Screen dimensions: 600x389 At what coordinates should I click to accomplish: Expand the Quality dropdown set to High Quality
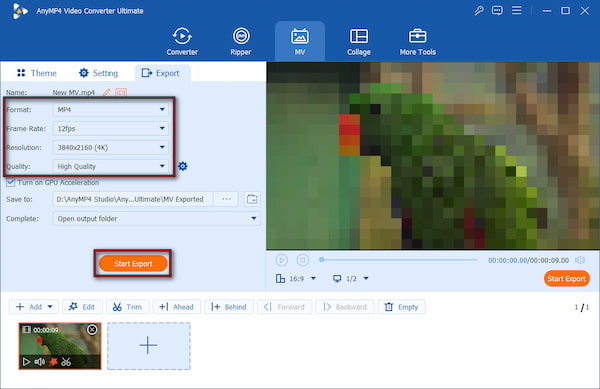click(110, 166)
